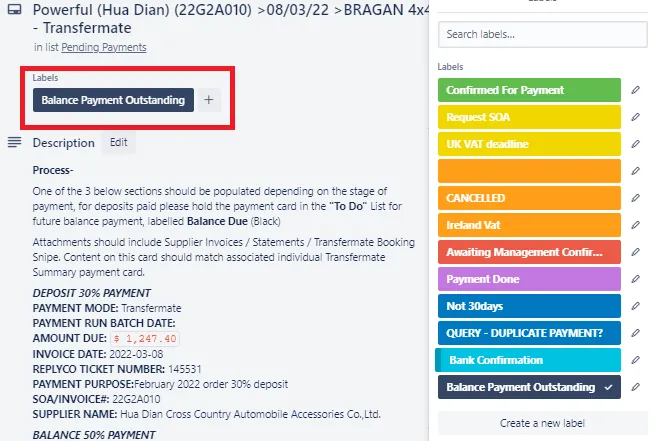
Task: Toggle the CANCELLED orange label
Action: (x=529, y=198)
